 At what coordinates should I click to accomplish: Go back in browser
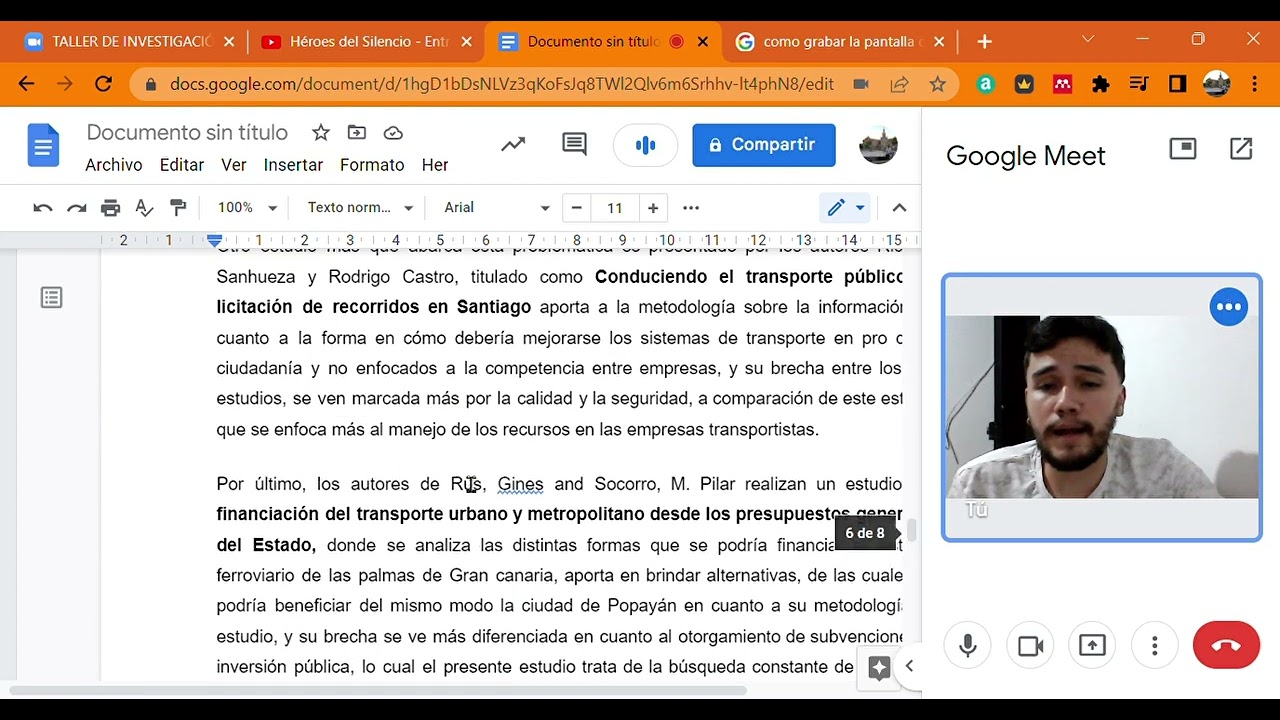pos(27,84)
